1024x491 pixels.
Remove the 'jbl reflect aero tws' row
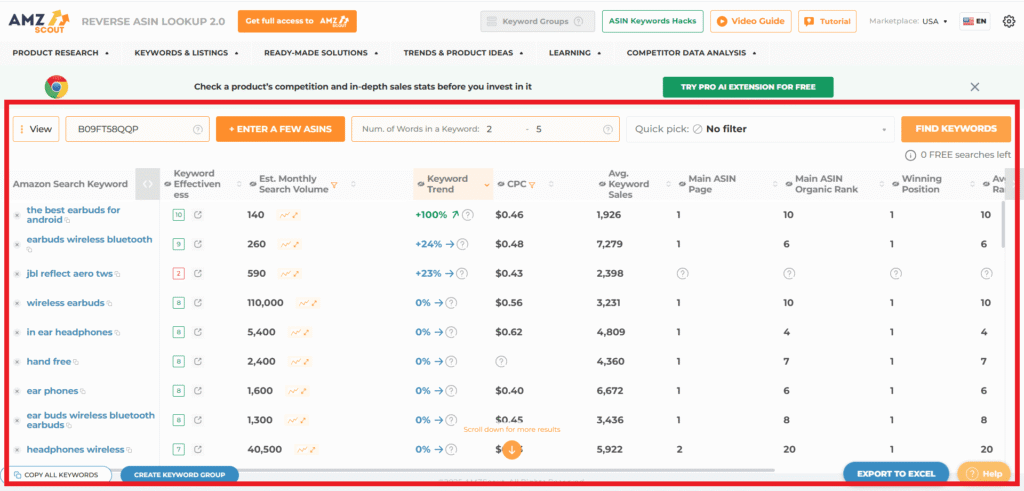point(17,274)
